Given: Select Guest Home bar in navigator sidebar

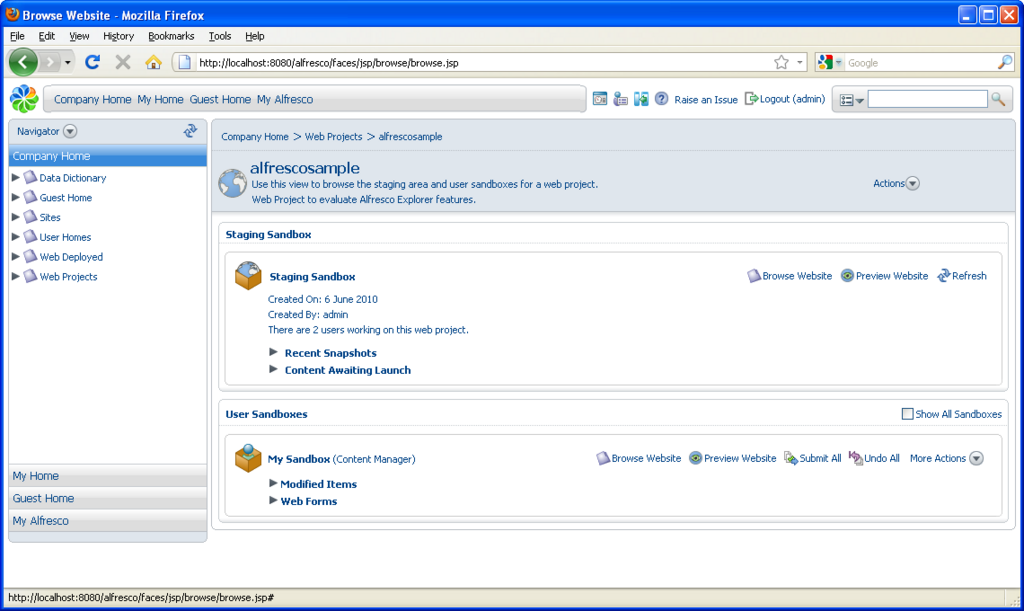Looking at the screenshot, I should (x=108, y=498).
